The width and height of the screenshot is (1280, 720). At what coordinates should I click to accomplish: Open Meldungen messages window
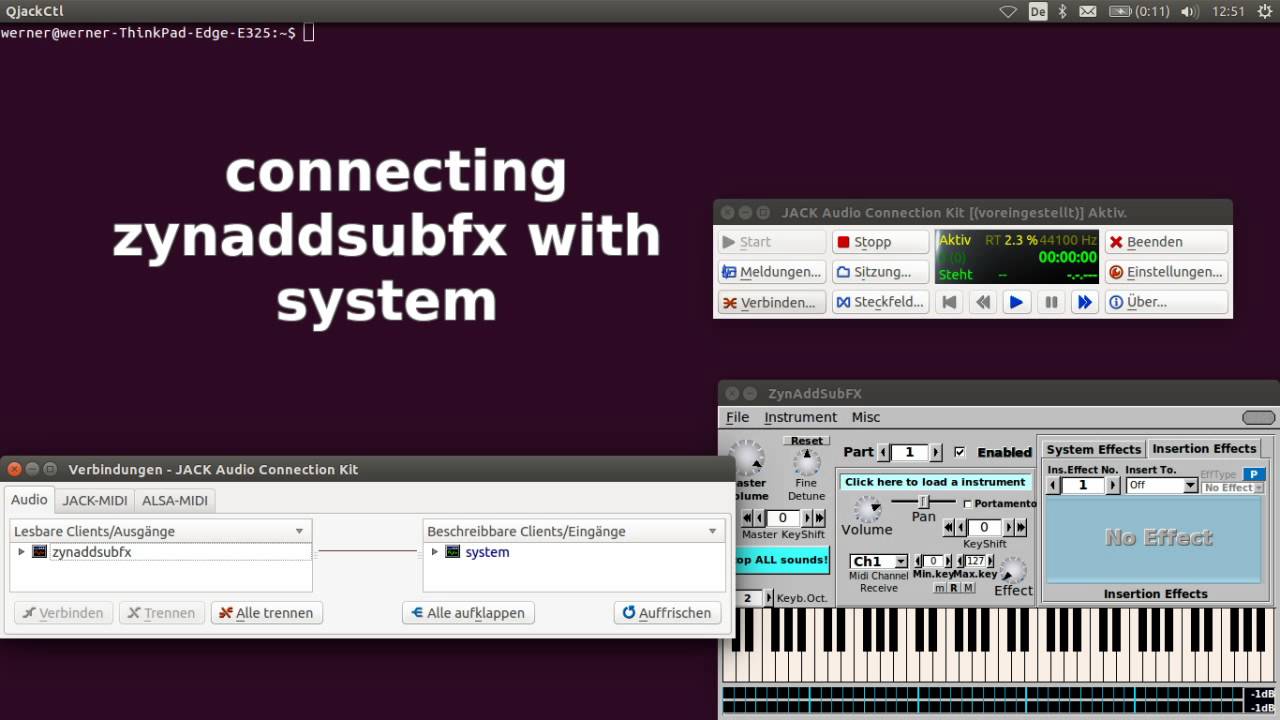(x=771, y=272)
